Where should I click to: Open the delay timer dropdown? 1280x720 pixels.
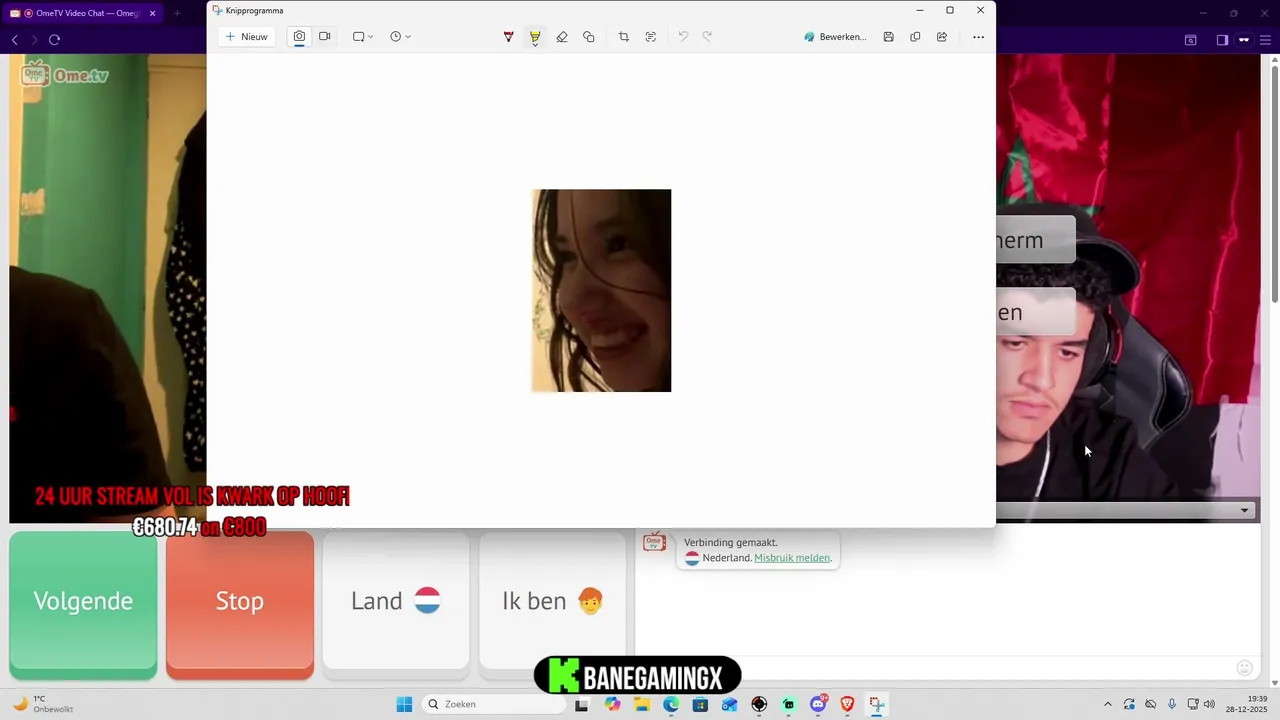click(x=400, y=37)
